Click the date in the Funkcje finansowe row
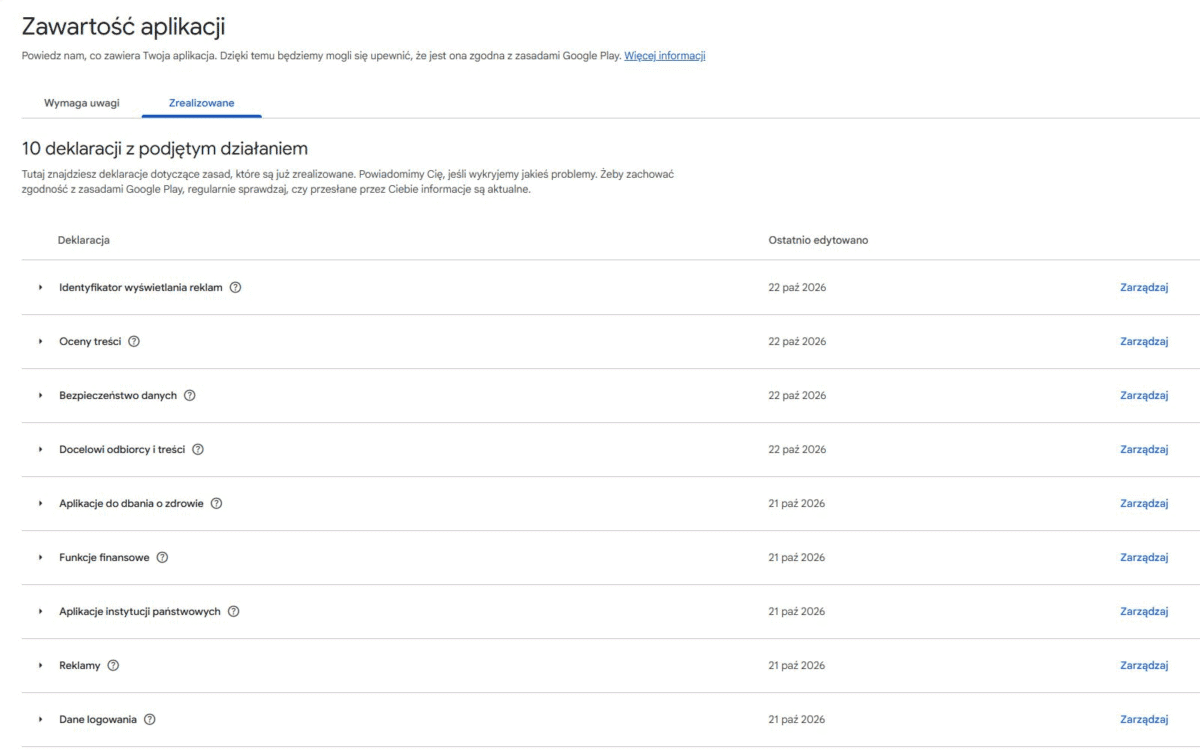1200x750 pixels. [797, 557]
